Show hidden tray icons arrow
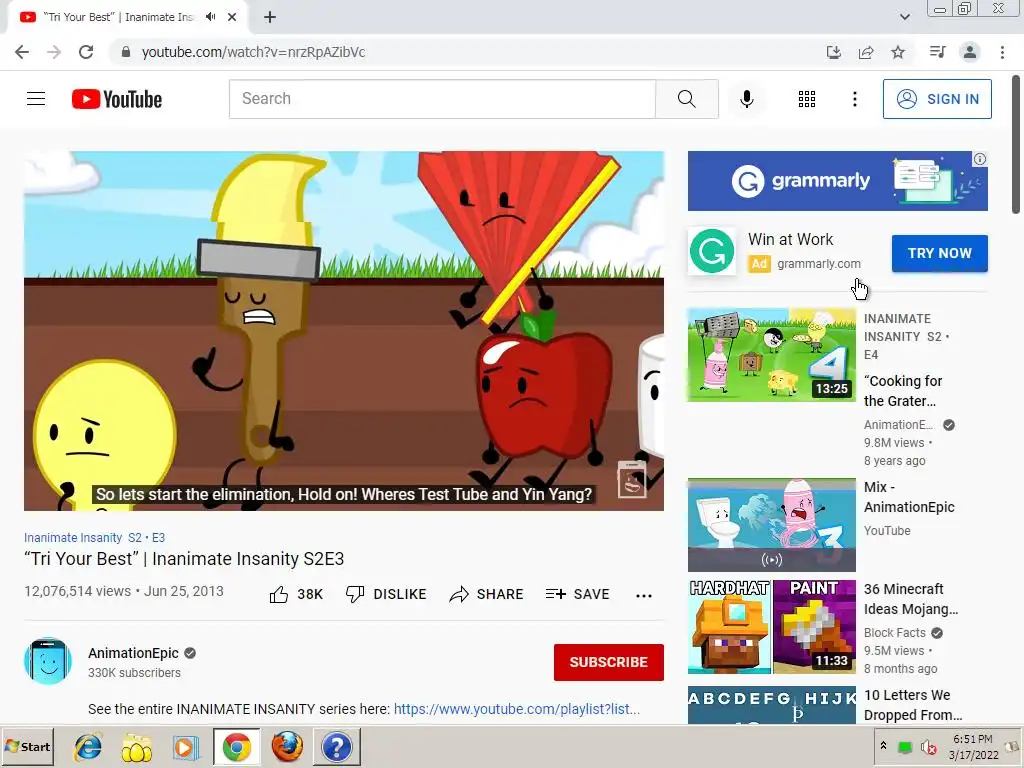Viewport: 1024px width, 768px height. pyautogui.click(x=884, y=746)
